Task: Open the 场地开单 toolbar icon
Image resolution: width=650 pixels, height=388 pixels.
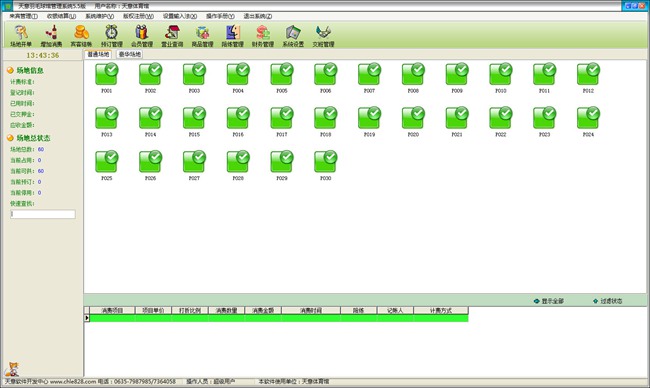Action: 21,36
